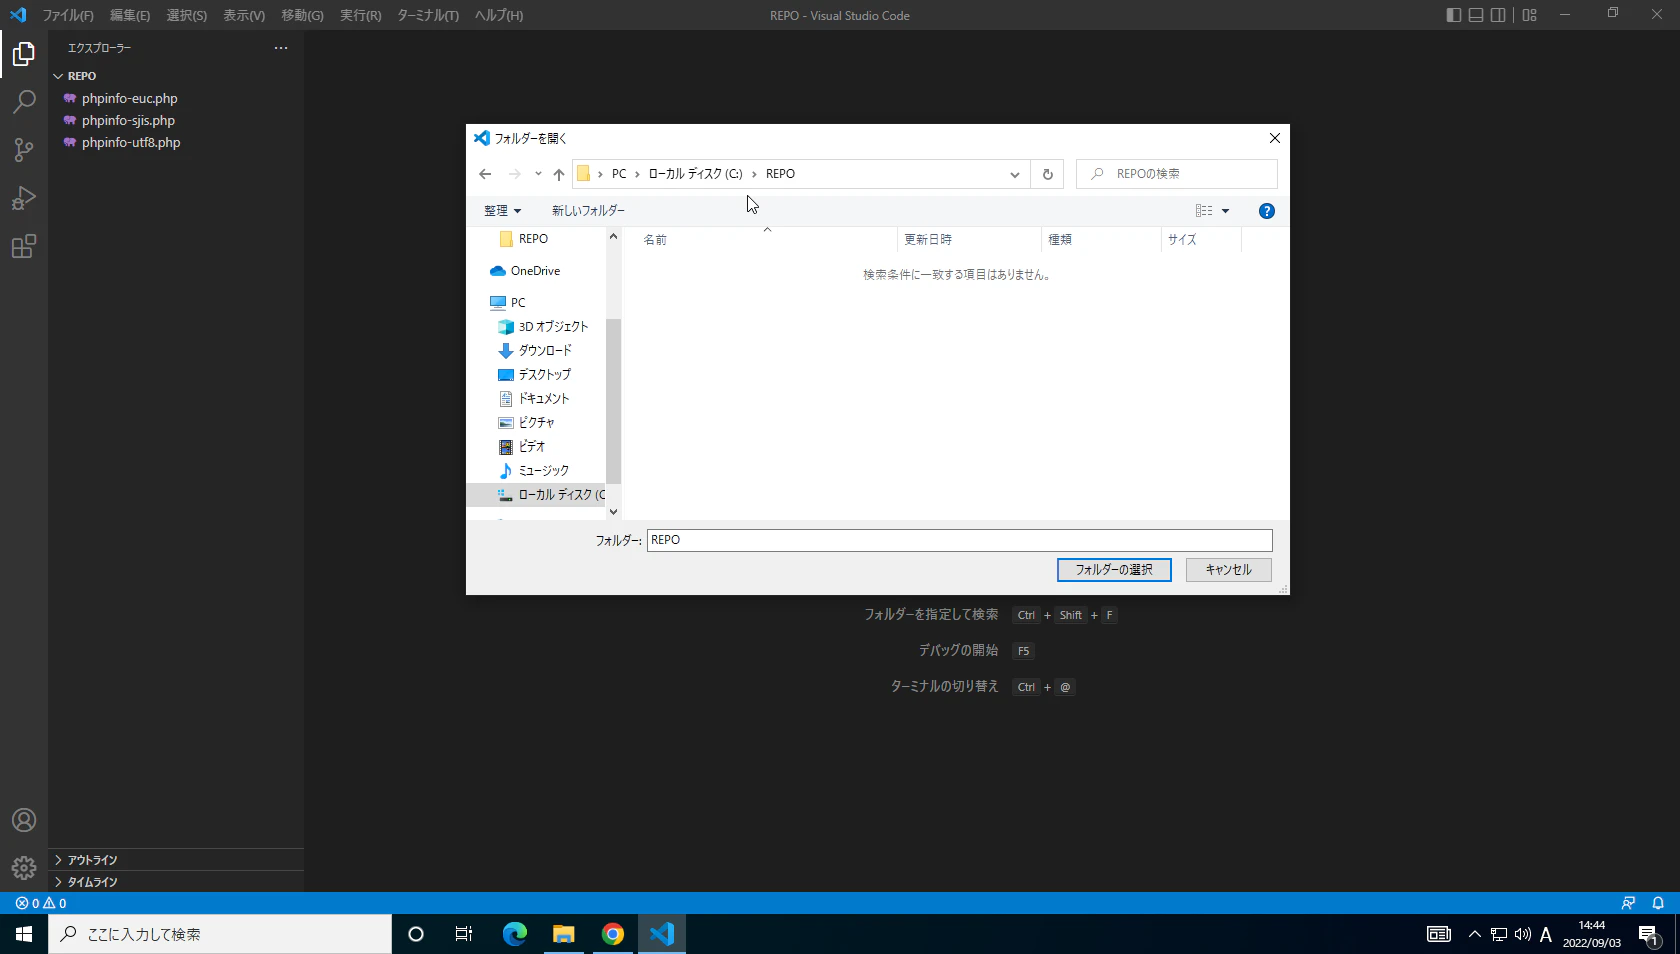1680x954 pixels.
Task: Open the Source Control view
Action: click(24, 150)
